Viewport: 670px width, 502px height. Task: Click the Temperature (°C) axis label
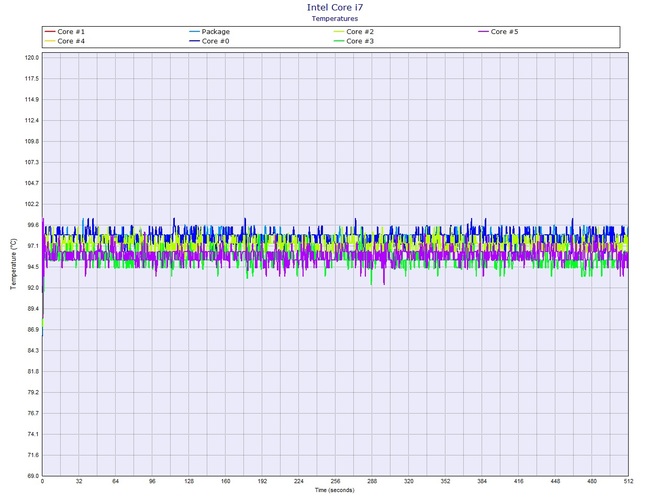click(13, 264)
